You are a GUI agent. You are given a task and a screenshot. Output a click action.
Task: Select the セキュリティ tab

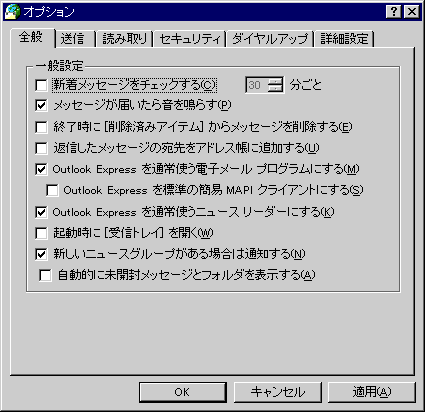point(190,39)
